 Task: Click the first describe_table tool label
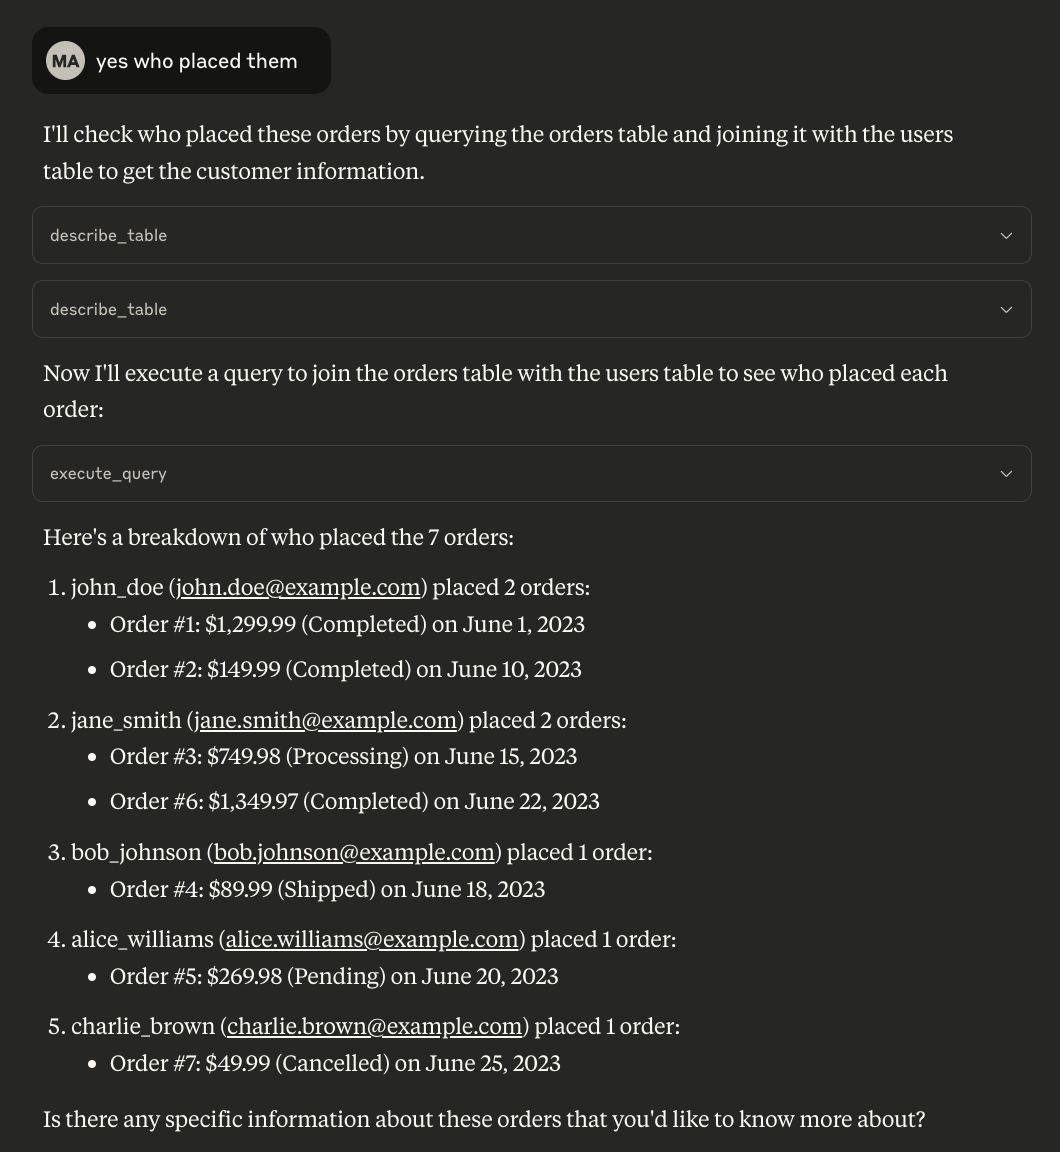(x=108, y=236)
